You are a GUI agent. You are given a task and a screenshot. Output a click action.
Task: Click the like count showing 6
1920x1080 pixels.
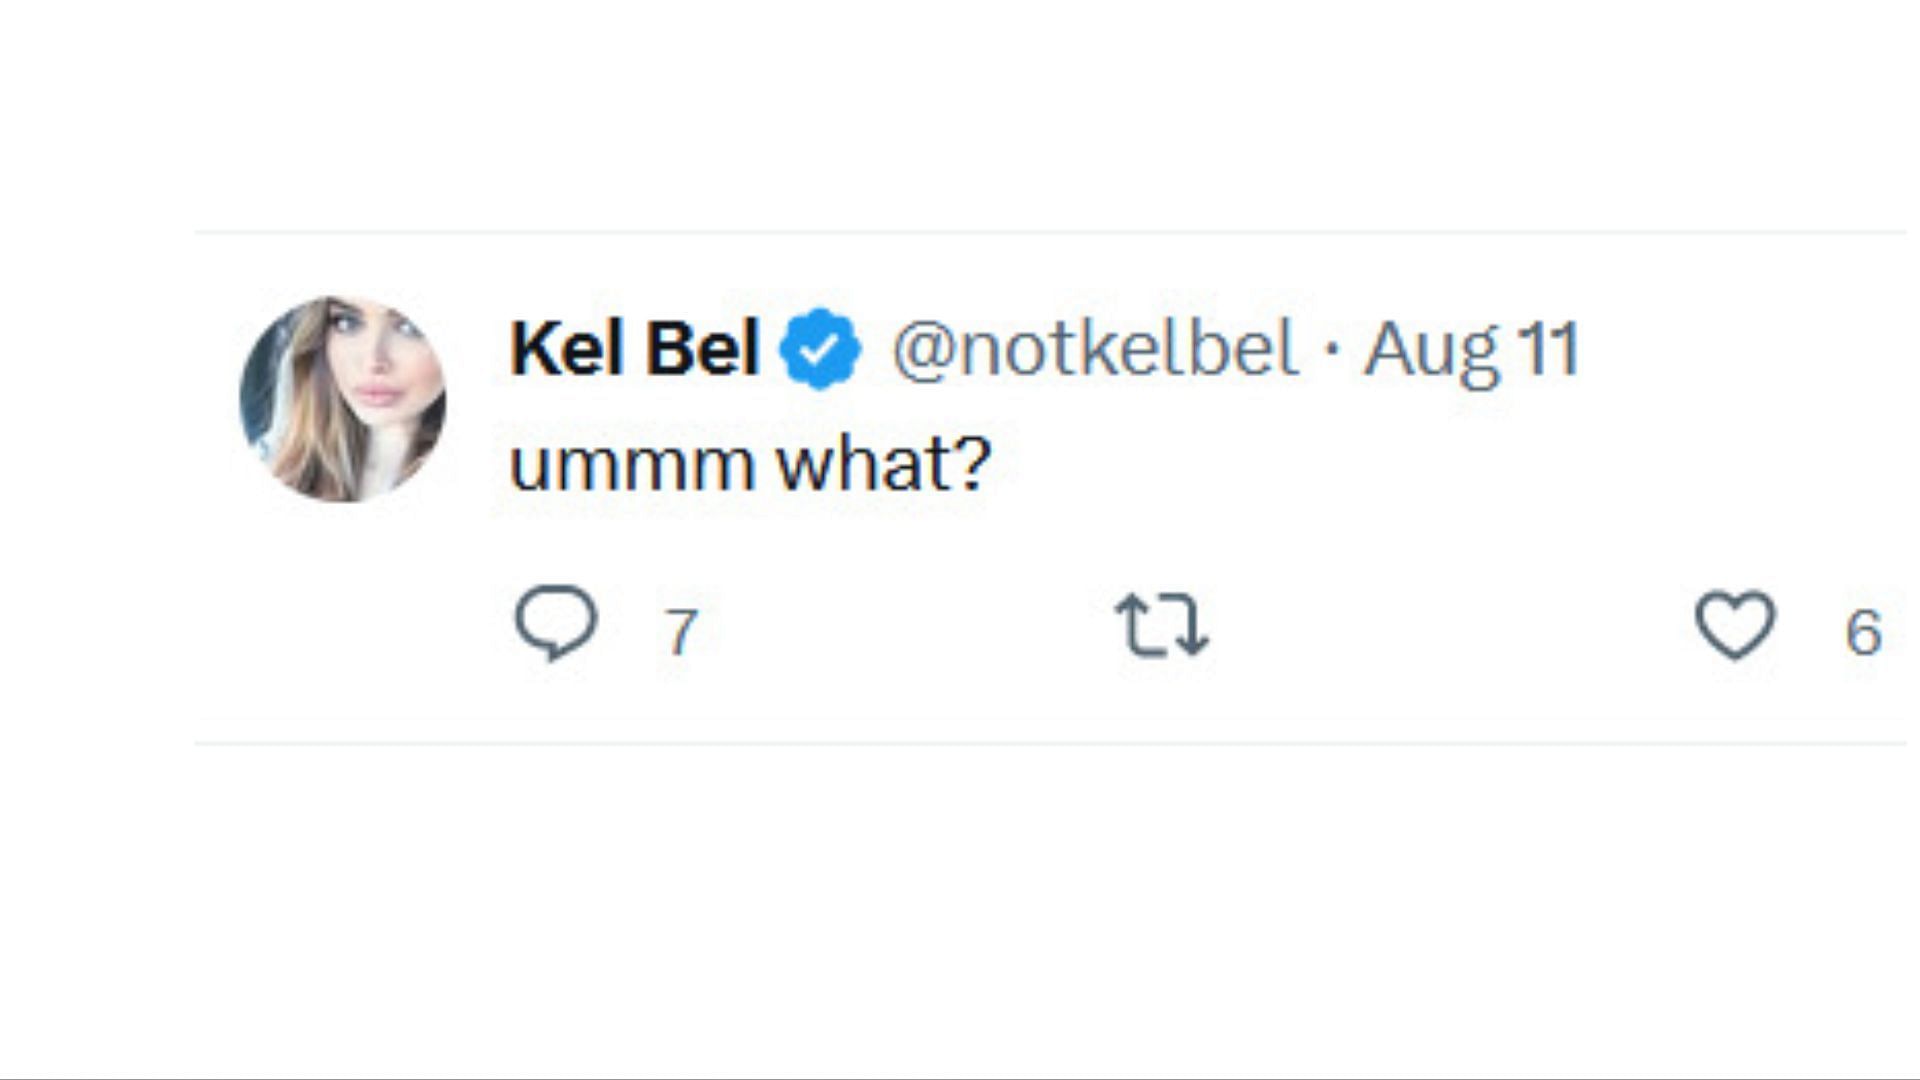tap(1863, 632)
